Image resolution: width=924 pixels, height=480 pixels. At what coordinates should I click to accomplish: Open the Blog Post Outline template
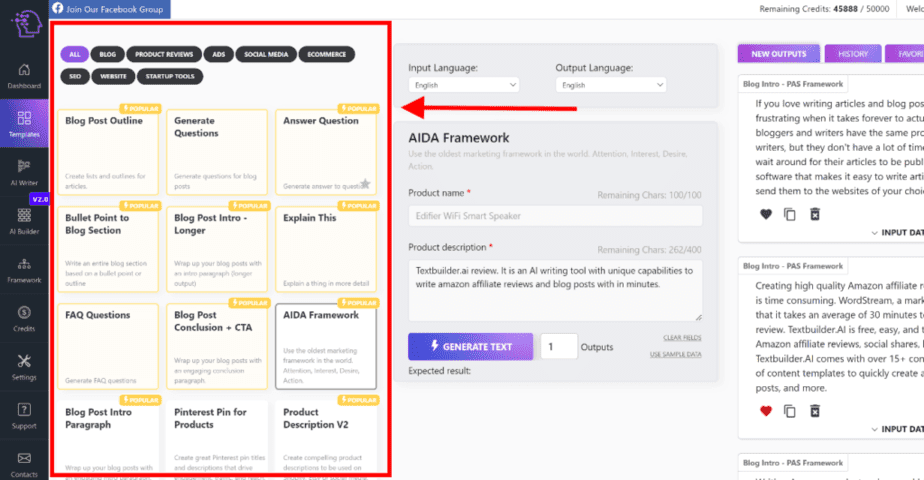coord(108,152)
